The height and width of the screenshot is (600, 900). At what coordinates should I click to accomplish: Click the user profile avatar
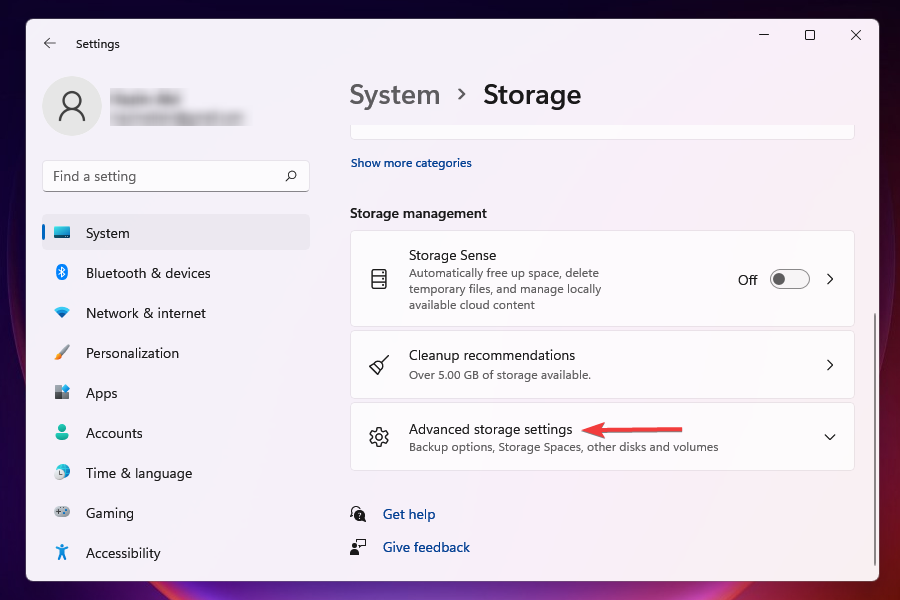72,106
